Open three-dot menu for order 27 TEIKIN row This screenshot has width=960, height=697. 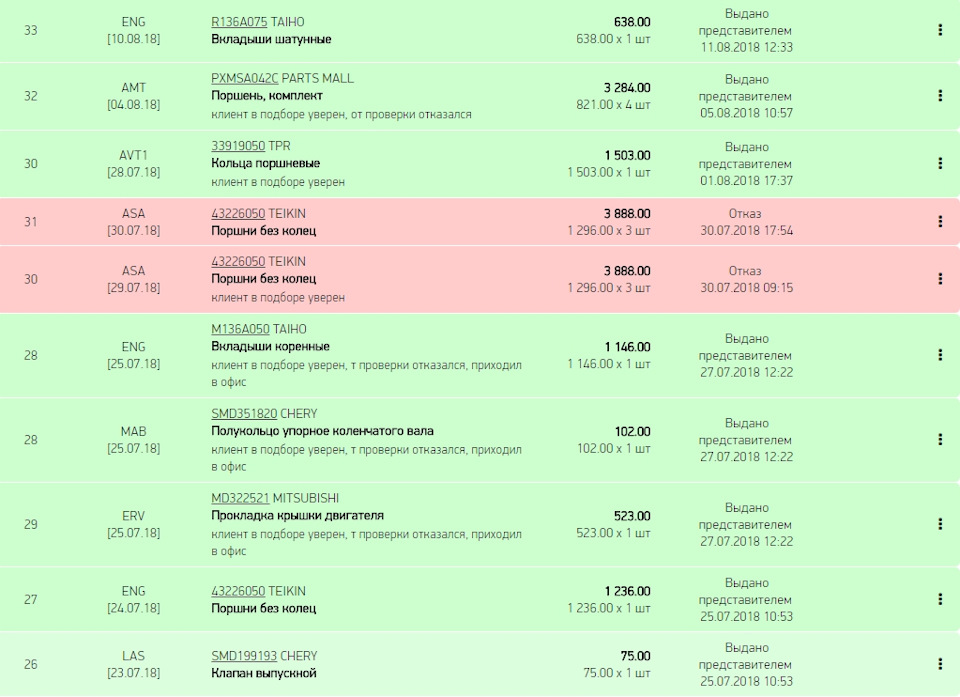pyautogui.click(x=940, y=599)
